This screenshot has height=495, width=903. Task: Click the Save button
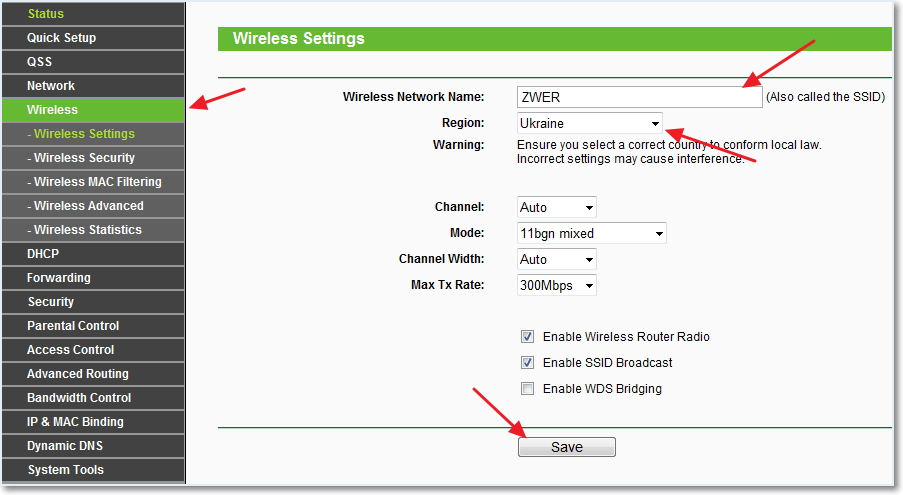[567, 447]
